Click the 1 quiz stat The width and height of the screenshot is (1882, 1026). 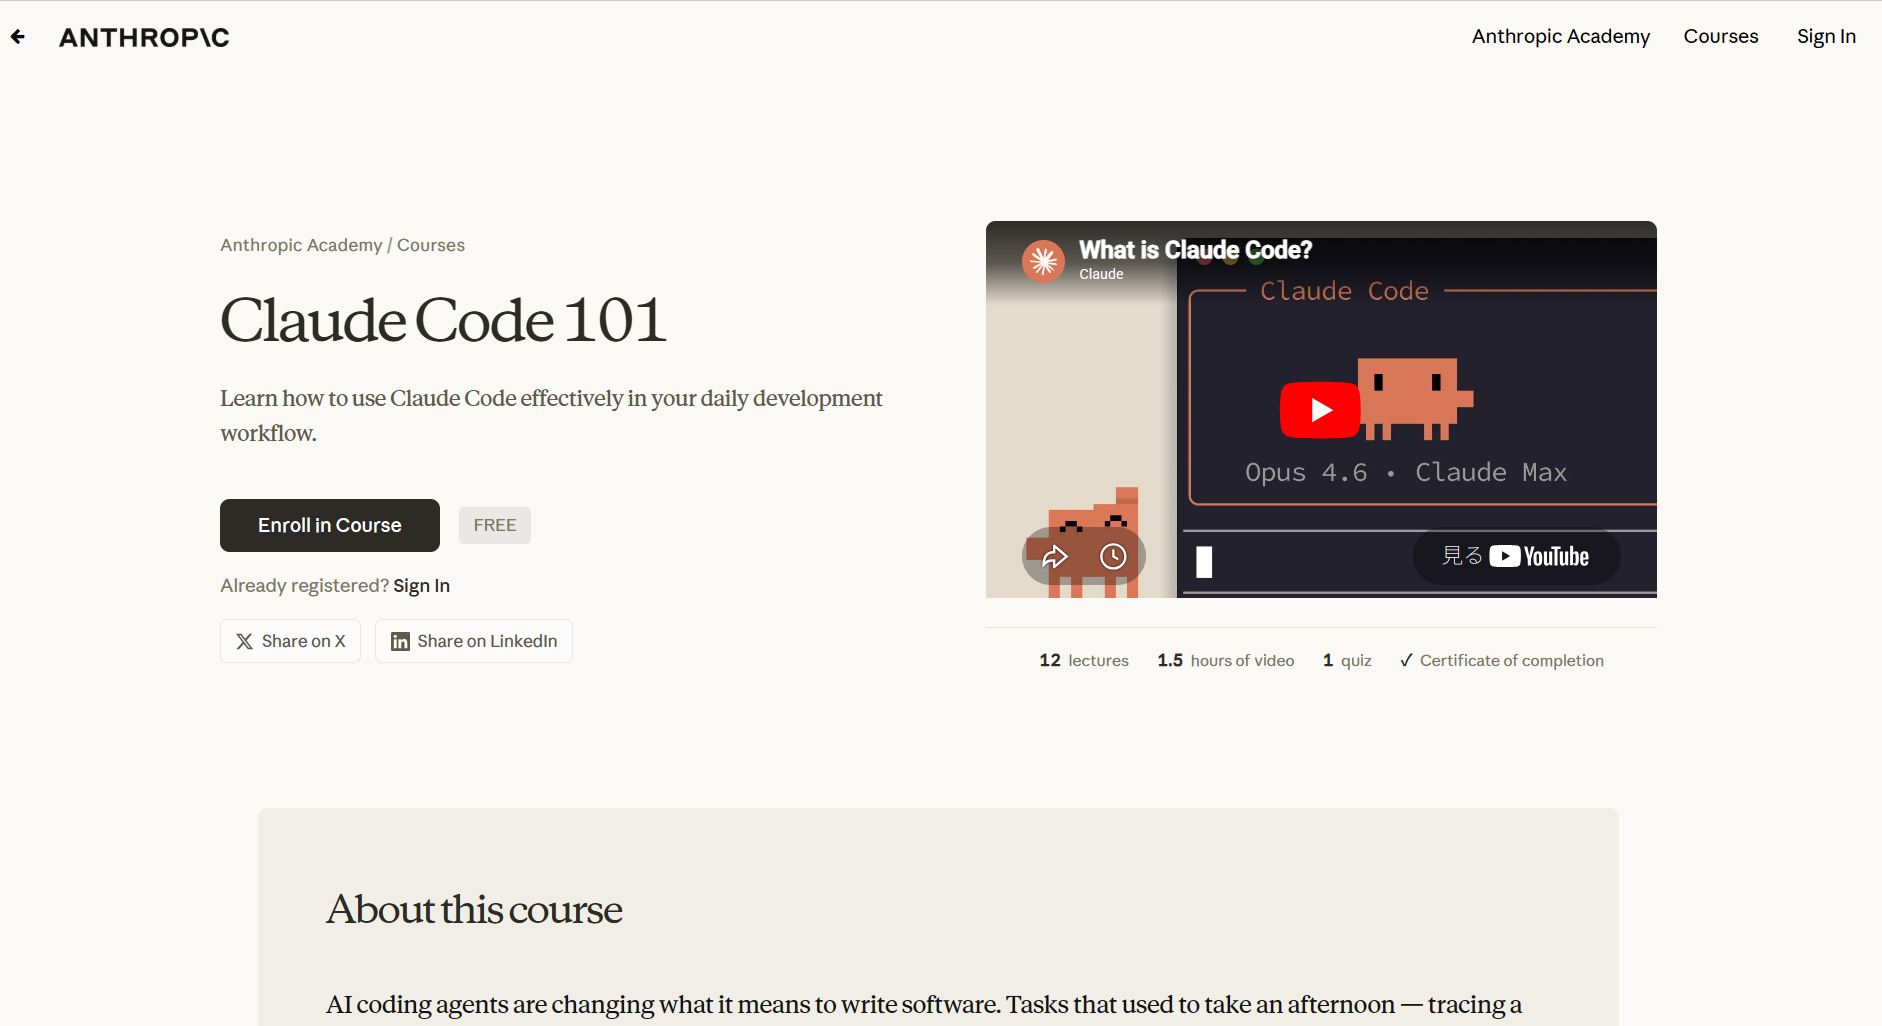point(1347,660)
